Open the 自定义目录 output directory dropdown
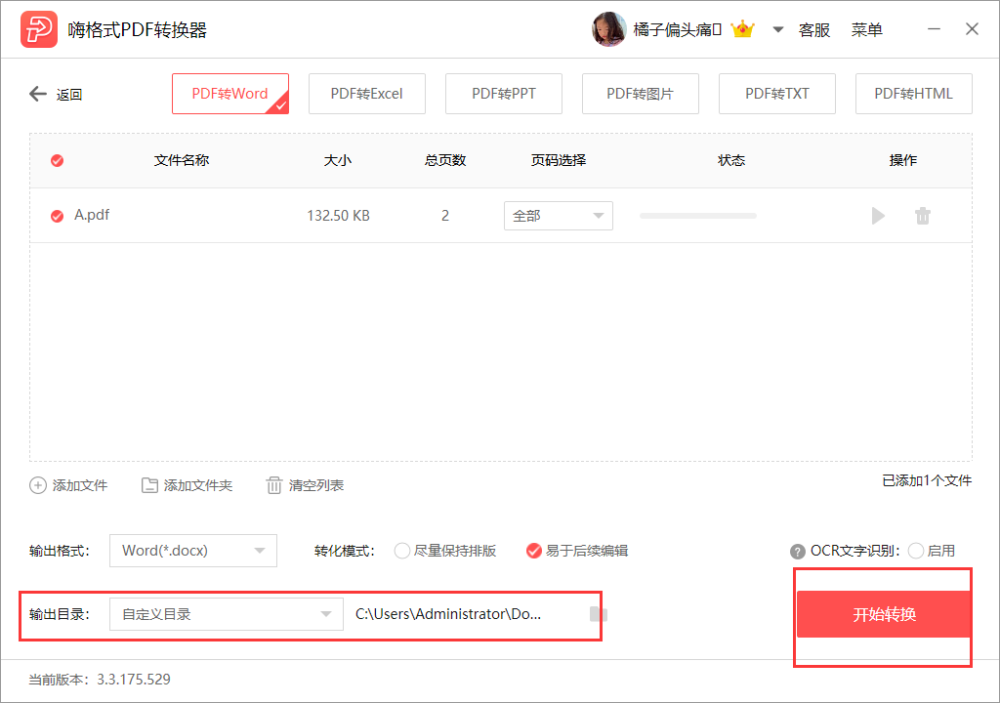1000x703 pixels. coord(226,614)
